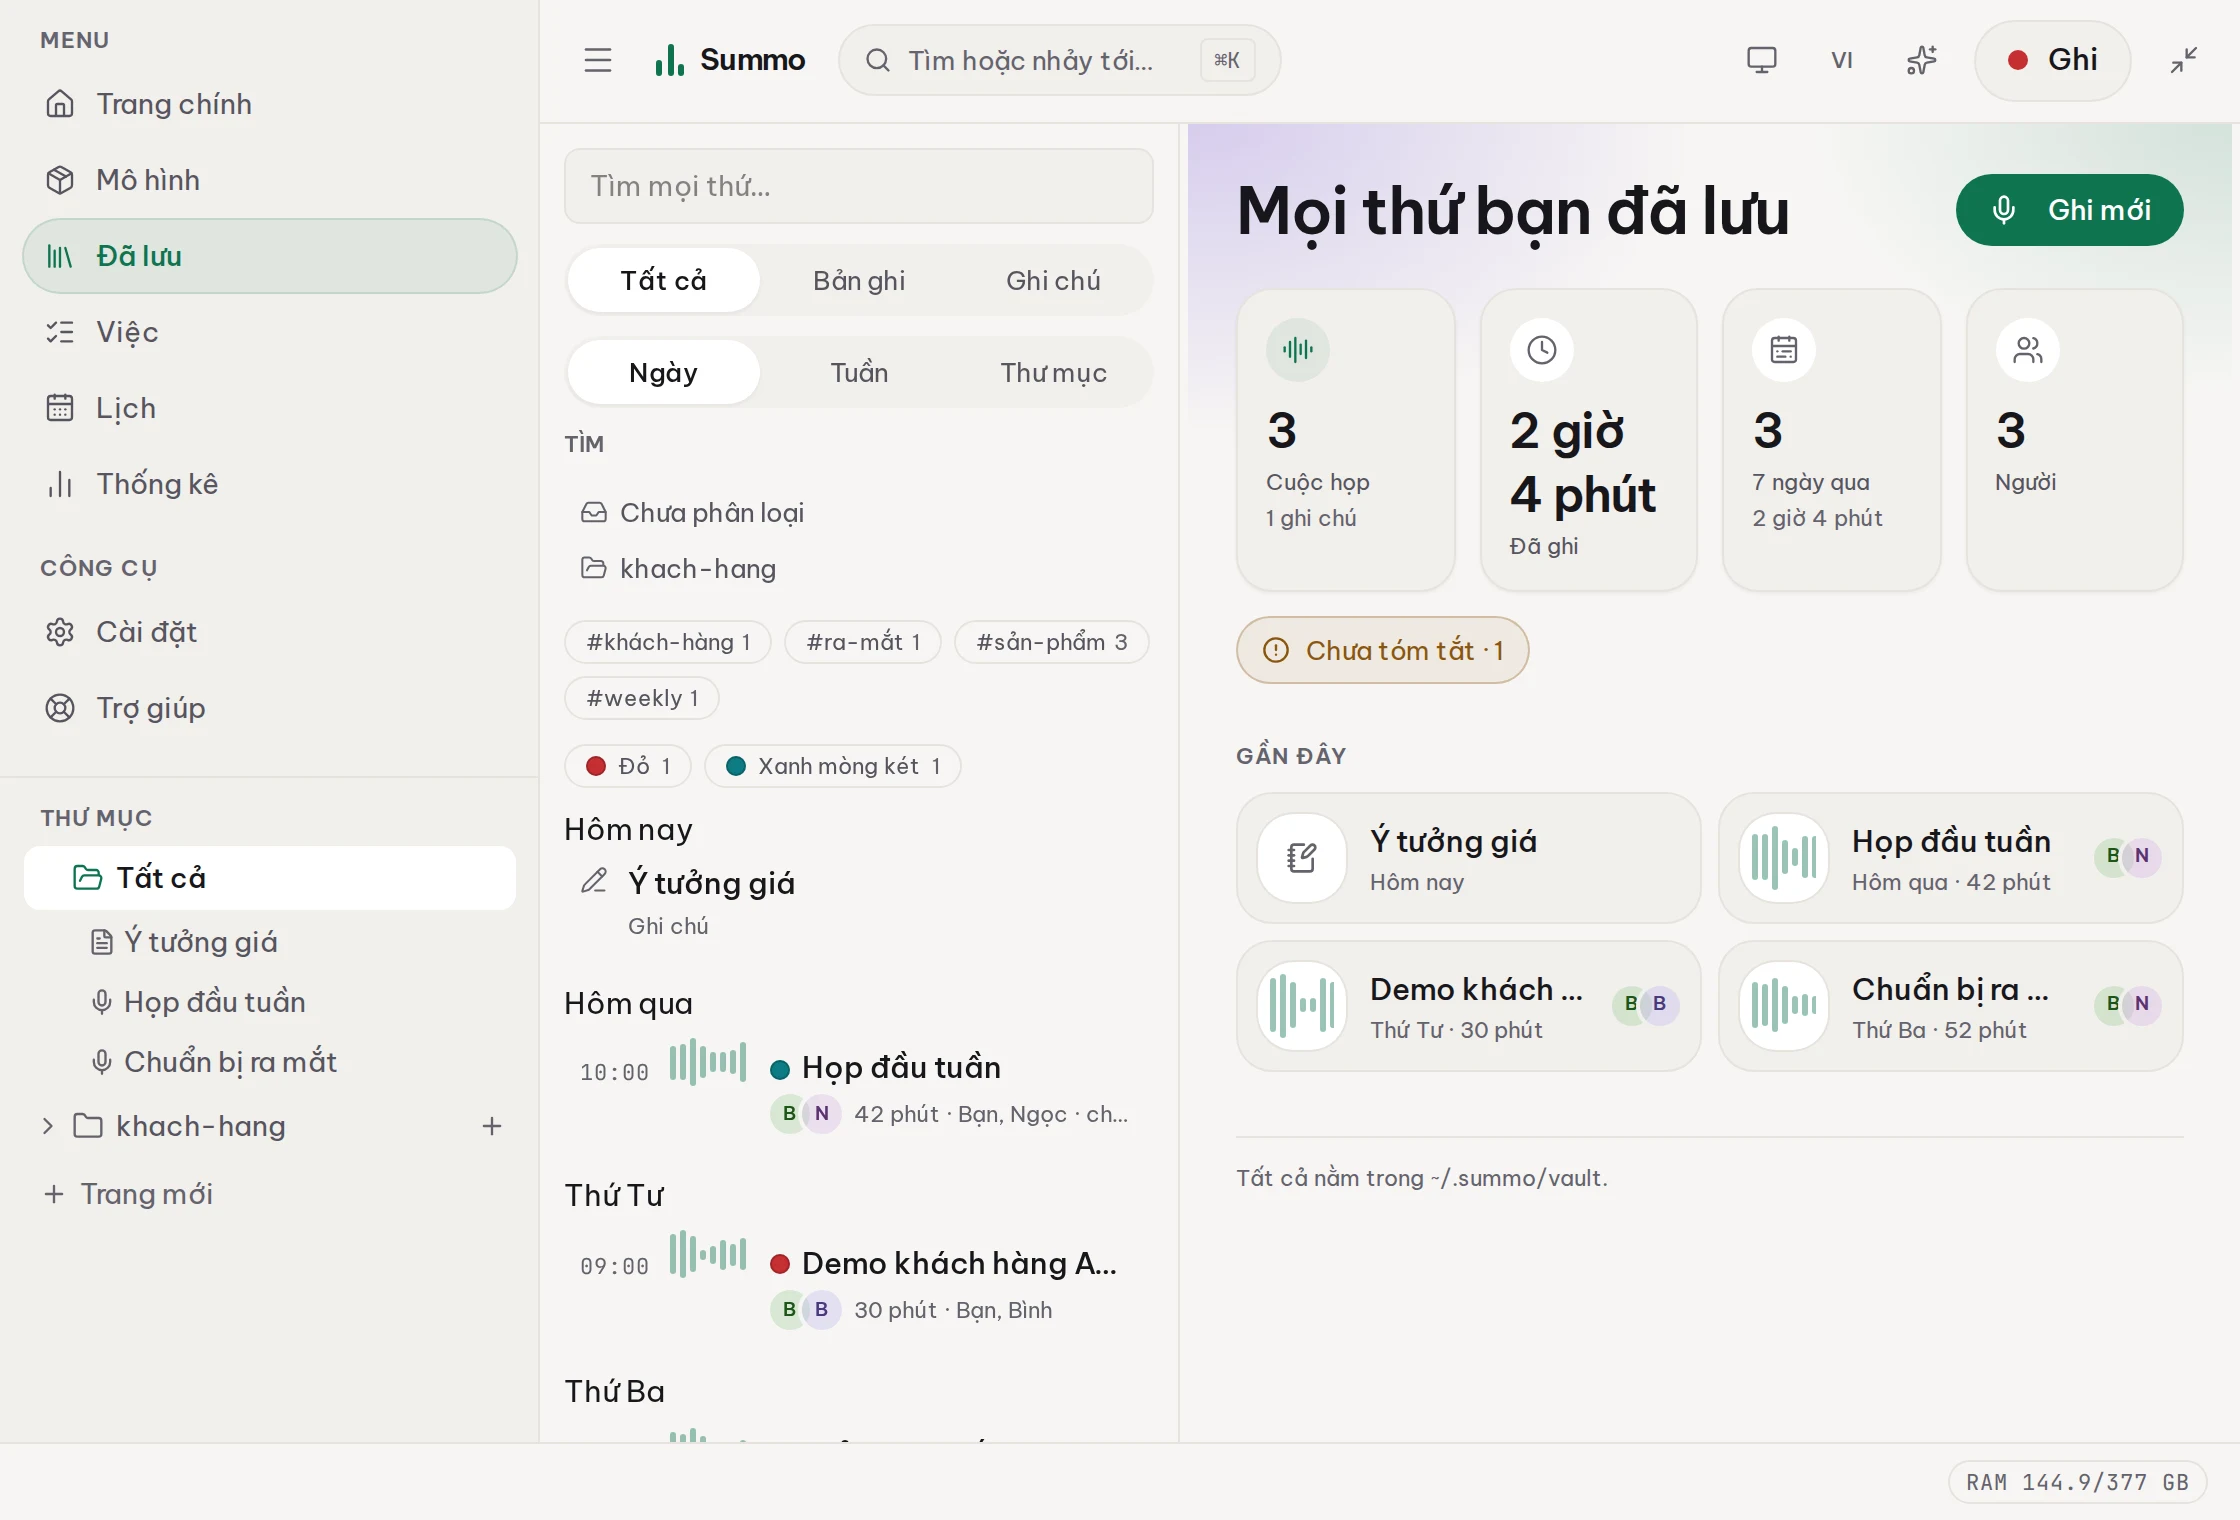Add a page via plus beside khach-hang
This screenshot has height=1520, width=2240.
pyautogui.click(x=492, y=1126)
